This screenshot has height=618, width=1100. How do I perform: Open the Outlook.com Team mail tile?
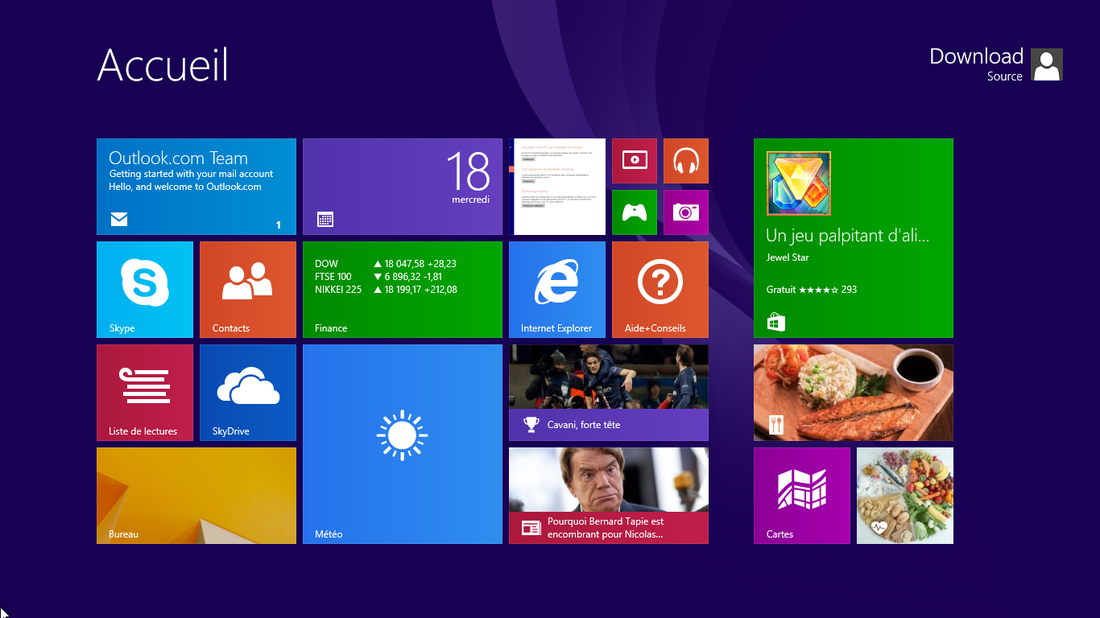(x=196, y=187)
